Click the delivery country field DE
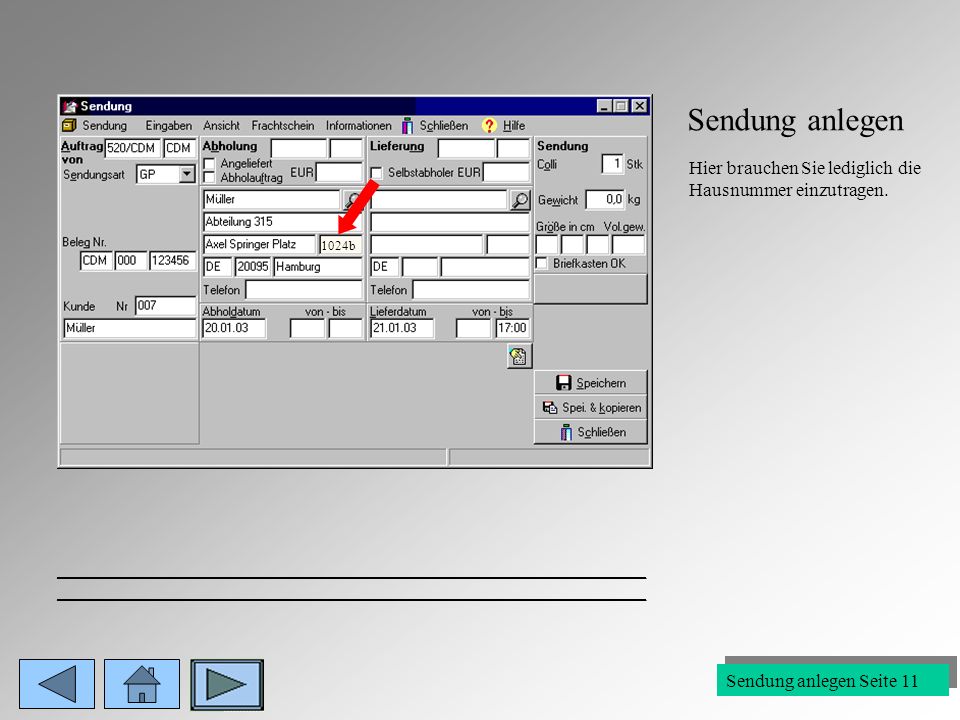Viewport: 960px width, 720px height. point(385,267)
